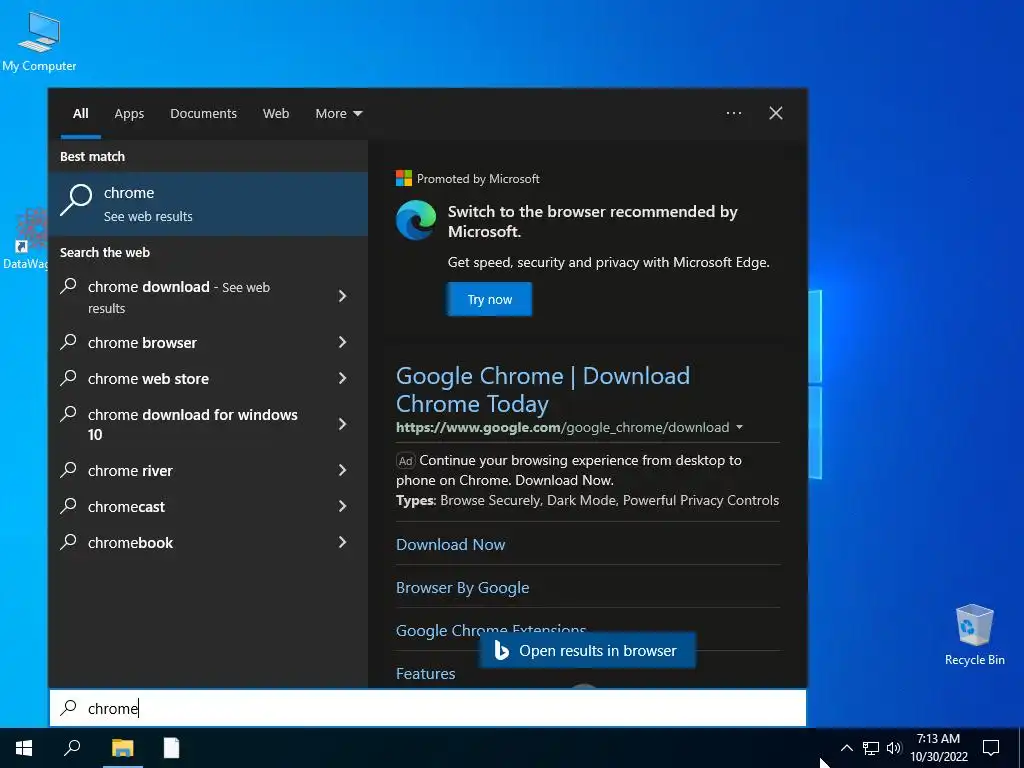Open the Recycle Bin desktop icon
Image resolution: width=1024 pixels, height=768 pixels.
(x=974, y=634)
